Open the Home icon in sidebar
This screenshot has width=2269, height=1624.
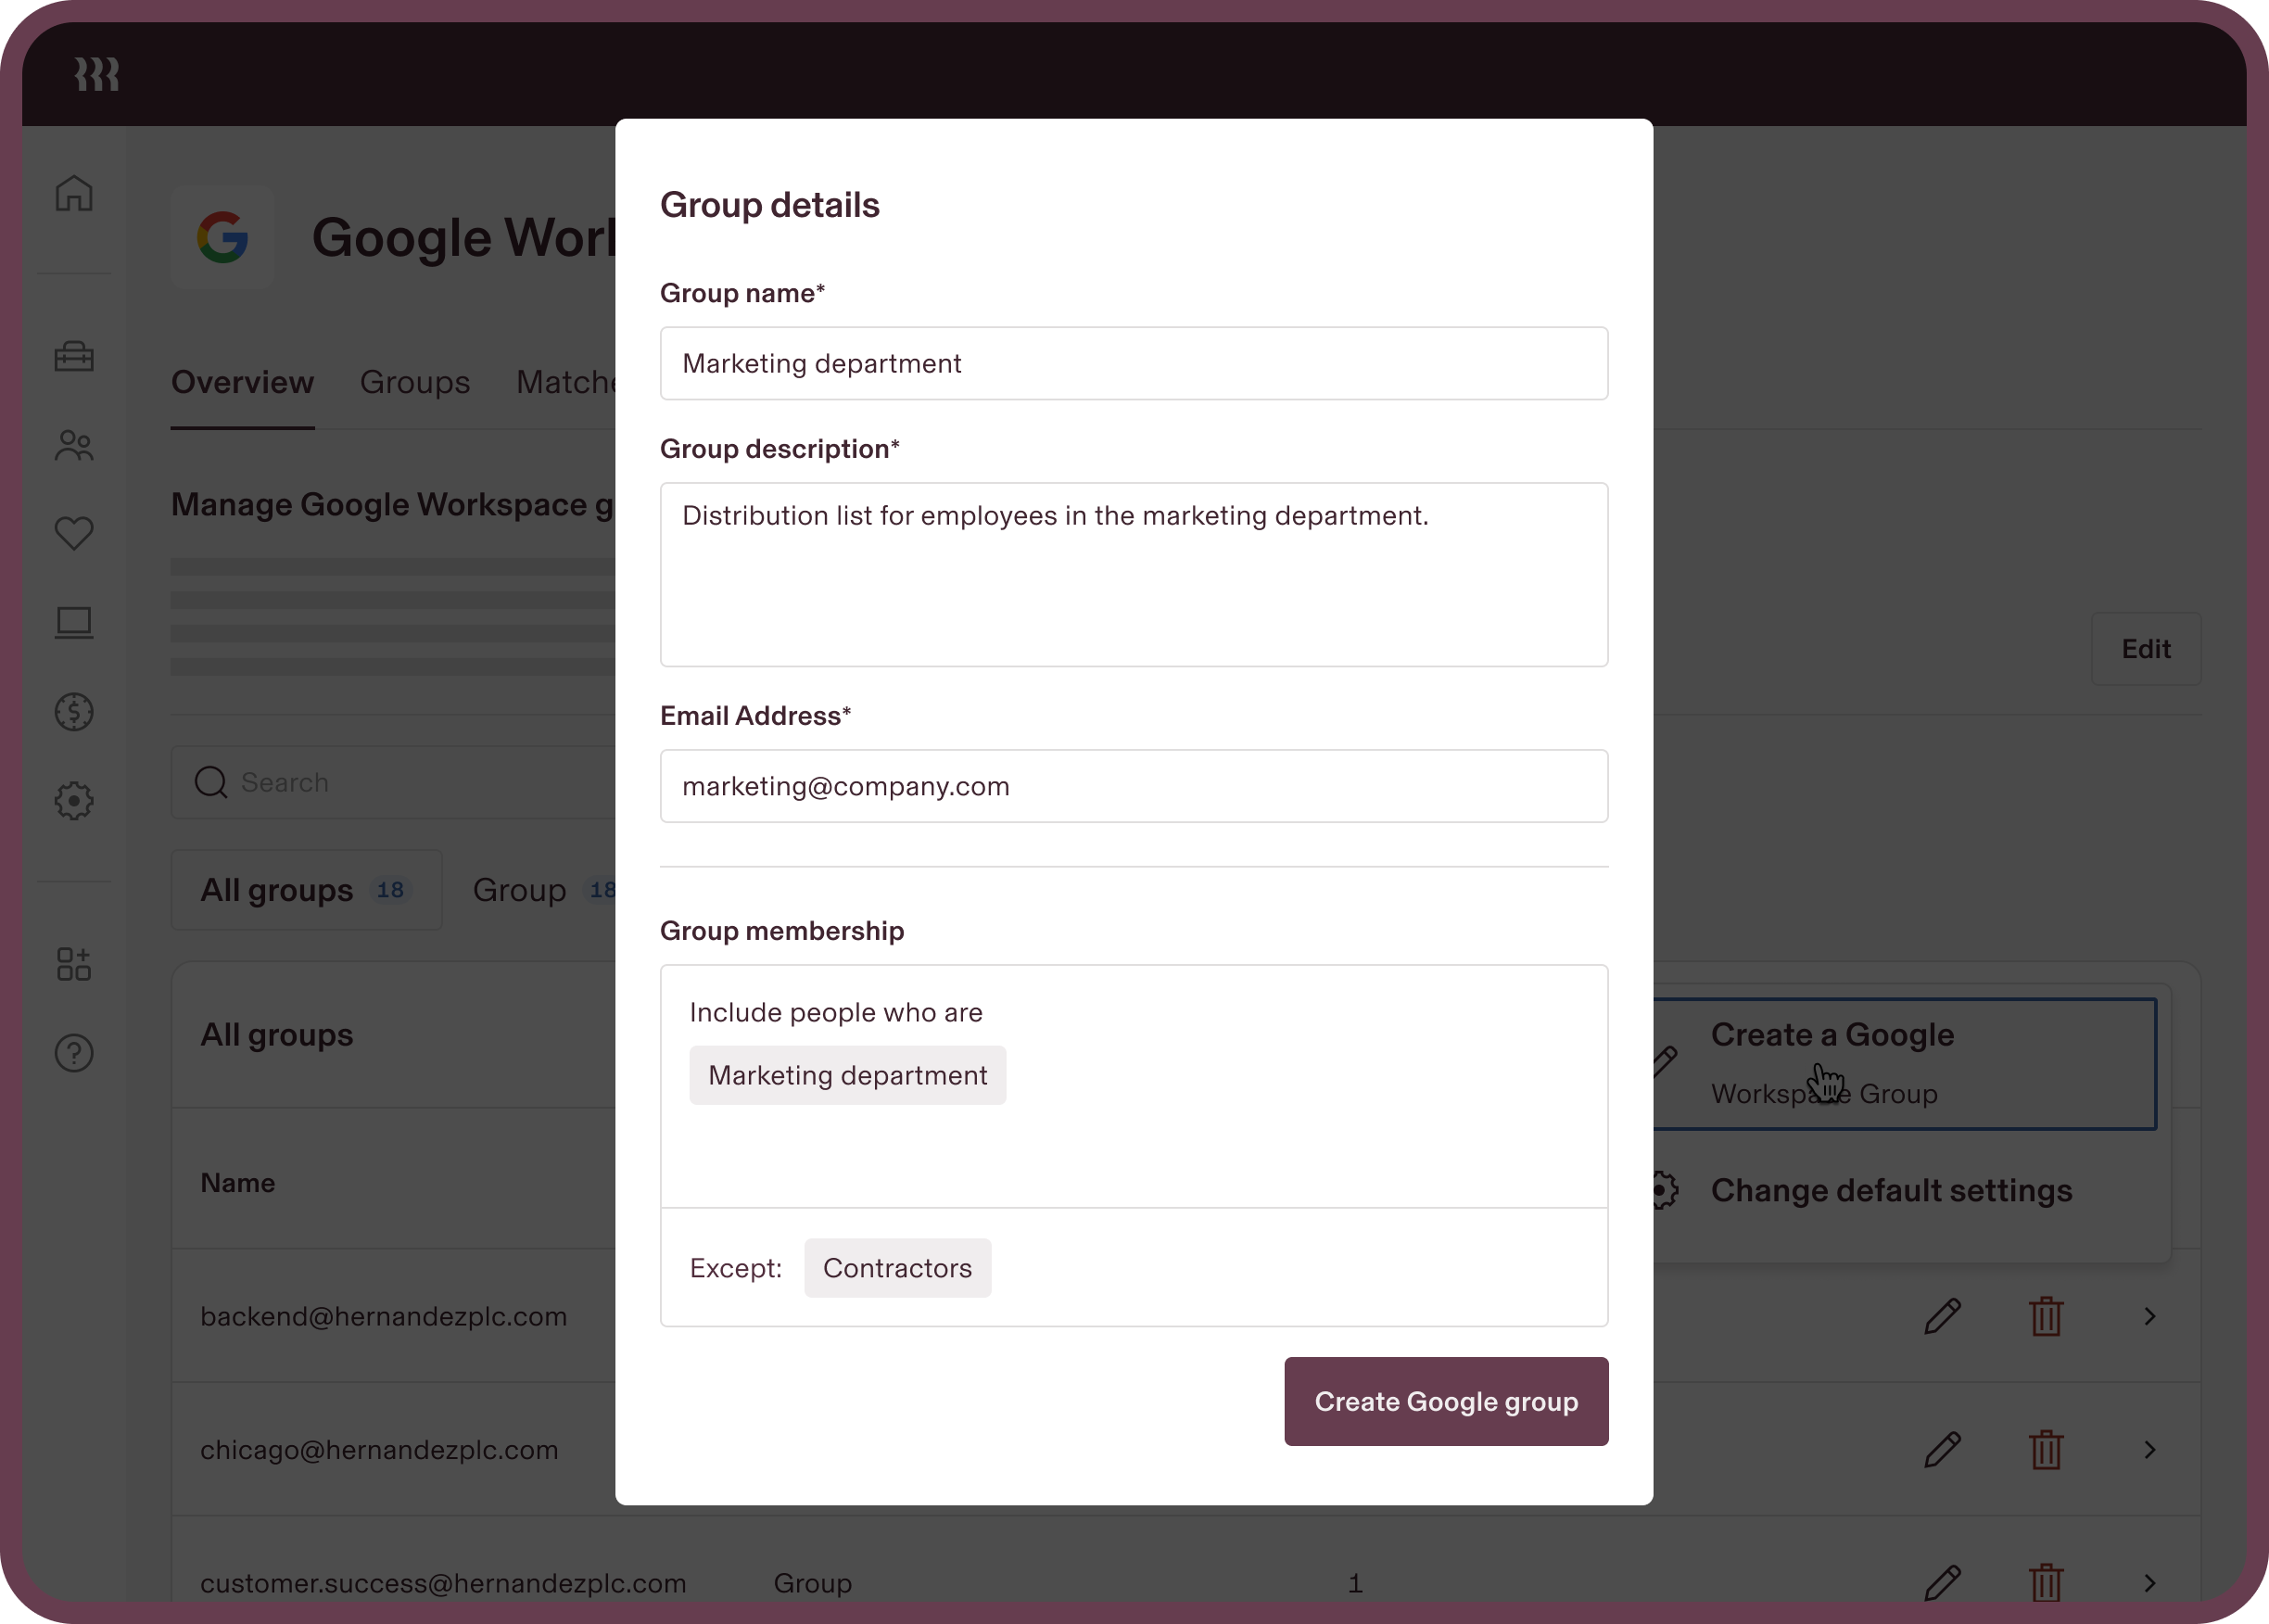click(x=74, y=193)
